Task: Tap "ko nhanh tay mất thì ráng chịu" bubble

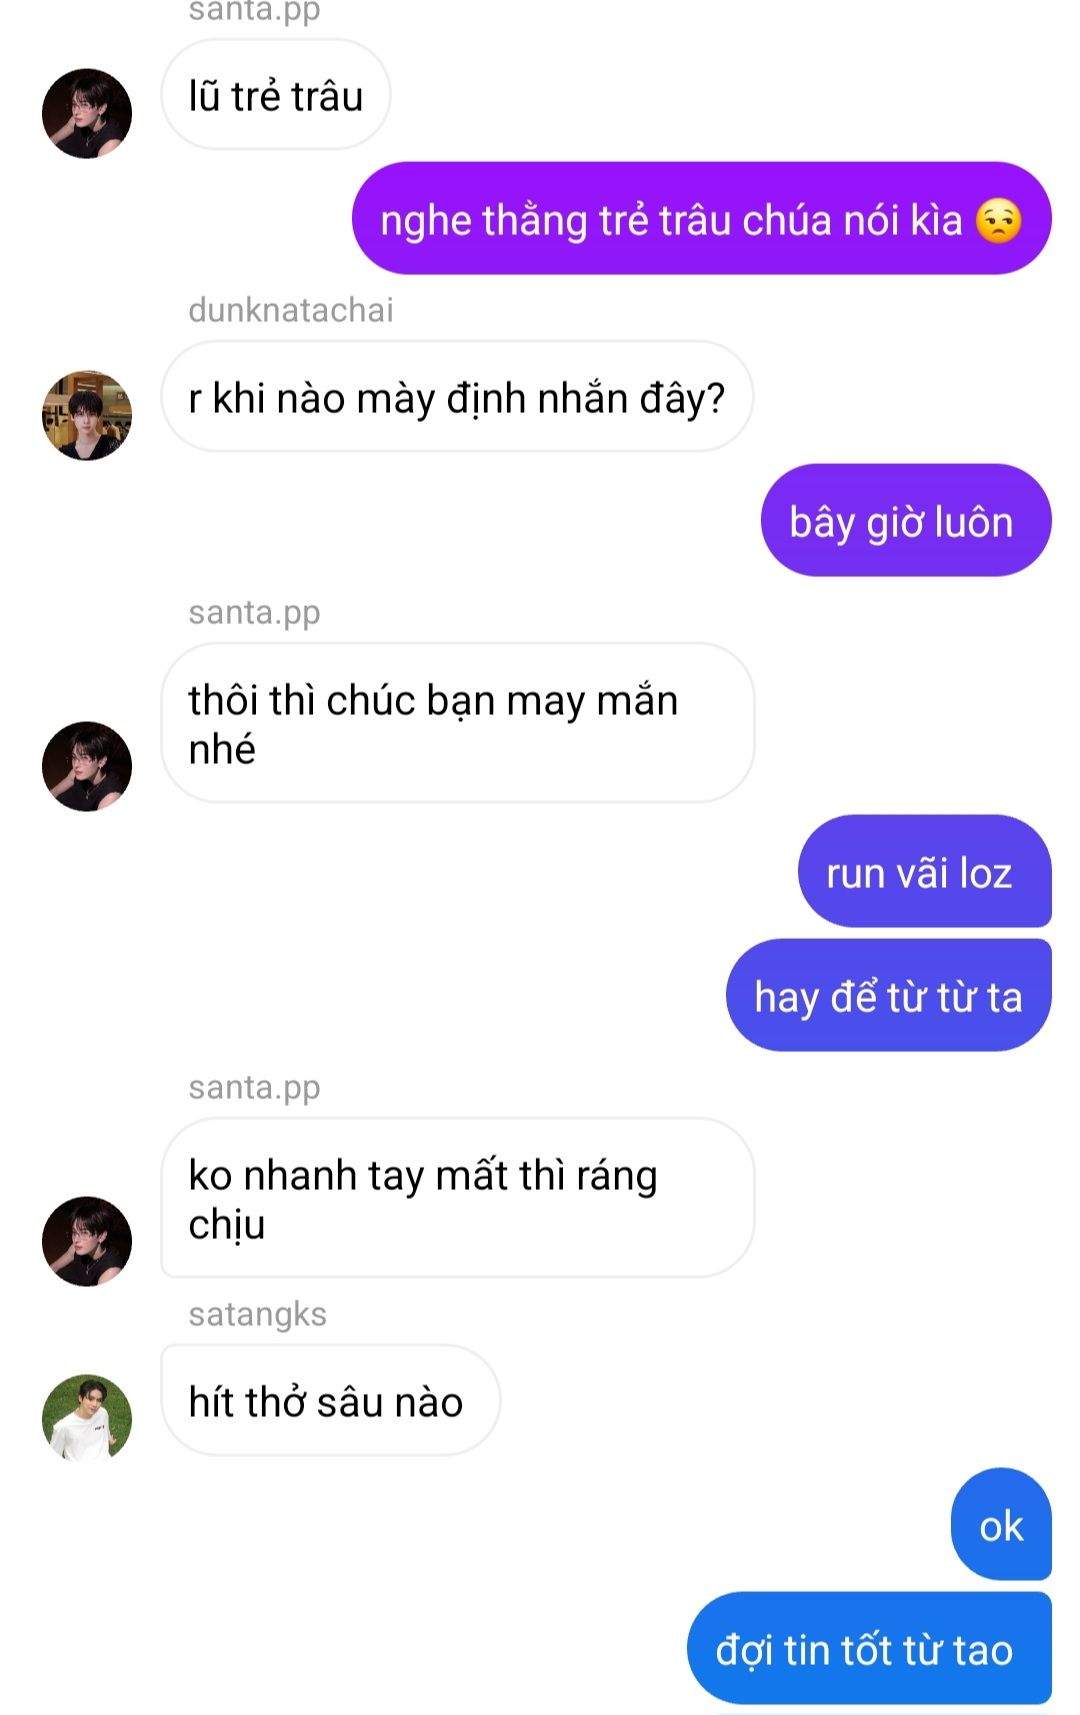Action: coord(457,1198)
